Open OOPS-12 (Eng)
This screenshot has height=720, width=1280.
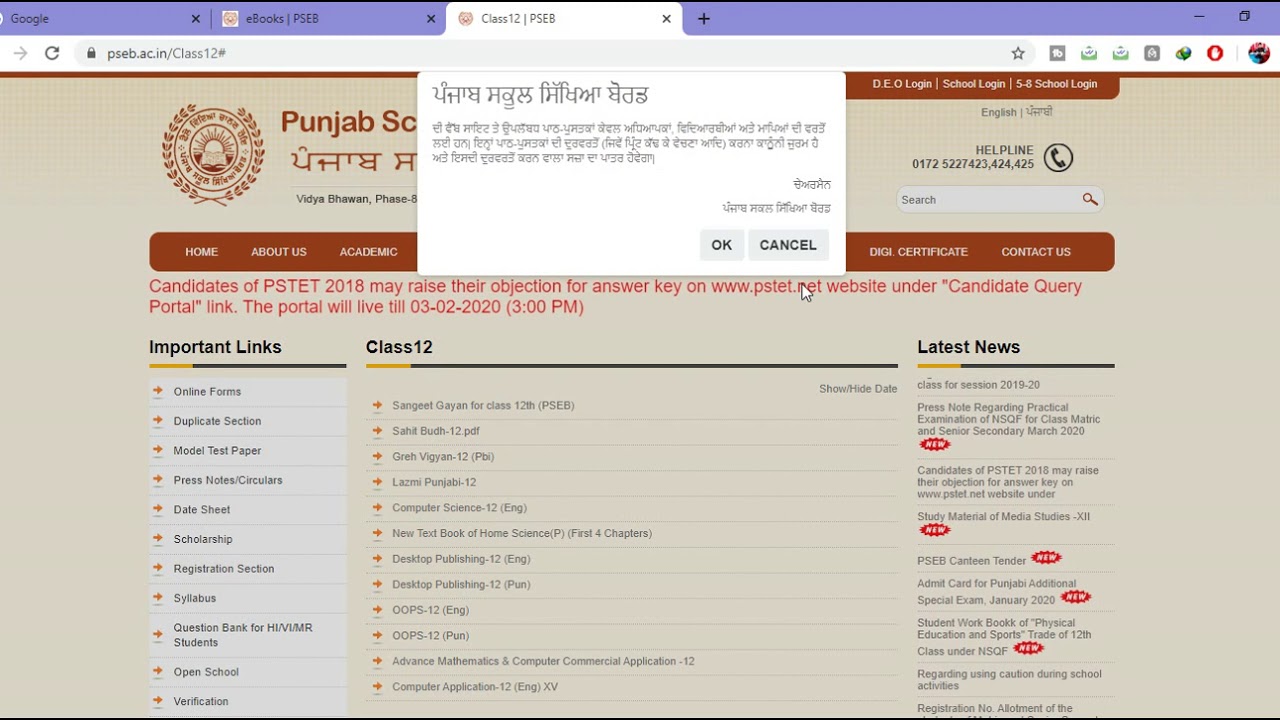coord(430,610)
